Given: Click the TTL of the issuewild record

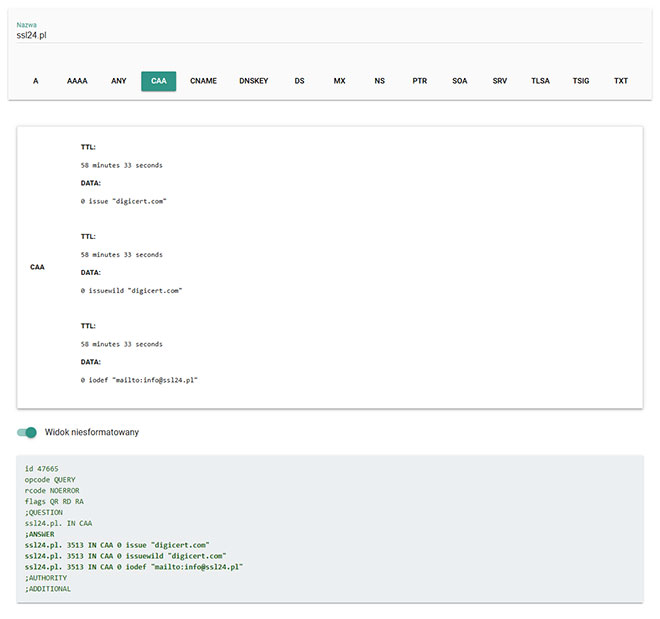Looking at the screenshot, I should point(122,255).
